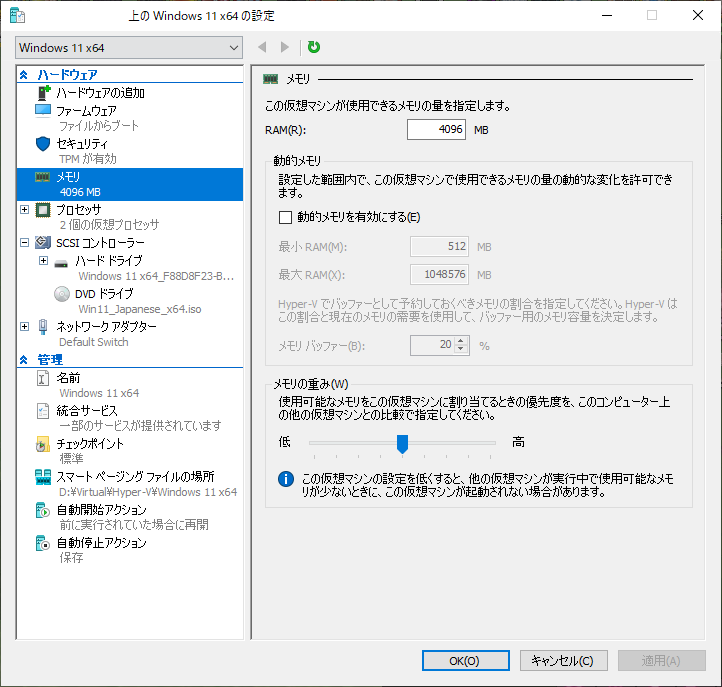Image resolution: width=722 pixels, height=687 pixels.
Task: Click the Windows 11 x64_F88D8F23-B... disk name text
Action: (157, 276)
